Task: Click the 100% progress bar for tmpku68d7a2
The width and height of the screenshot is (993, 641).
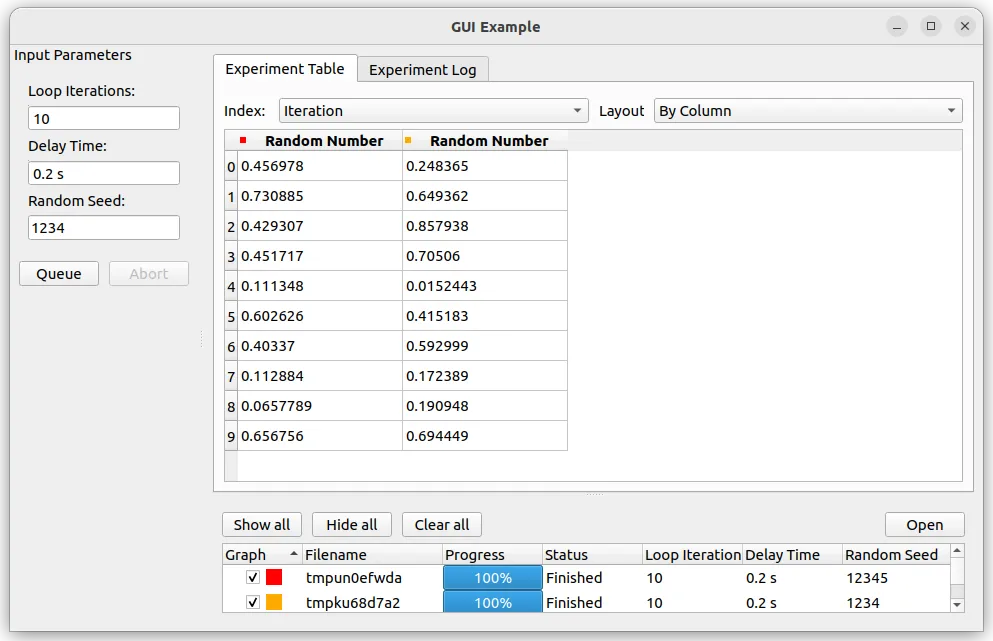Action: click(492, 603)
